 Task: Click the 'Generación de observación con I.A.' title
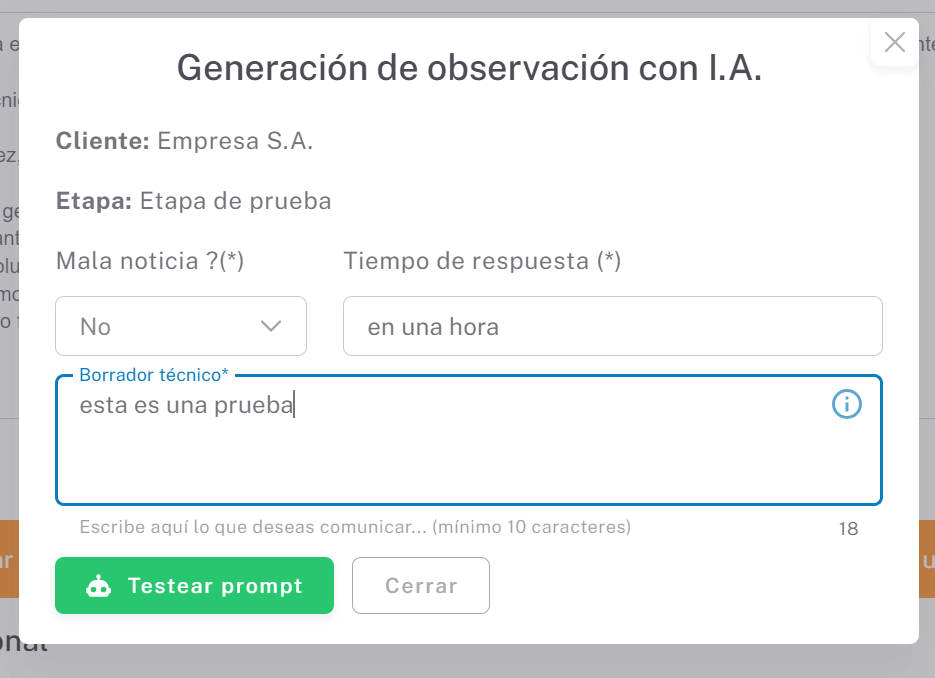click(469, 68)
